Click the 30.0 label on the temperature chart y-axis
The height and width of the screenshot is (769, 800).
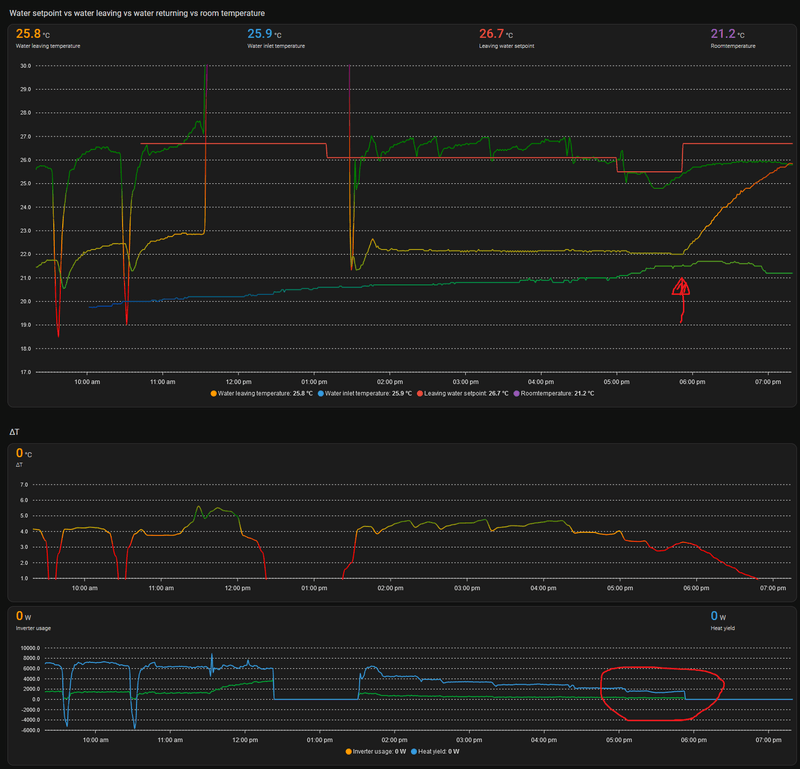tap(26, 66)
